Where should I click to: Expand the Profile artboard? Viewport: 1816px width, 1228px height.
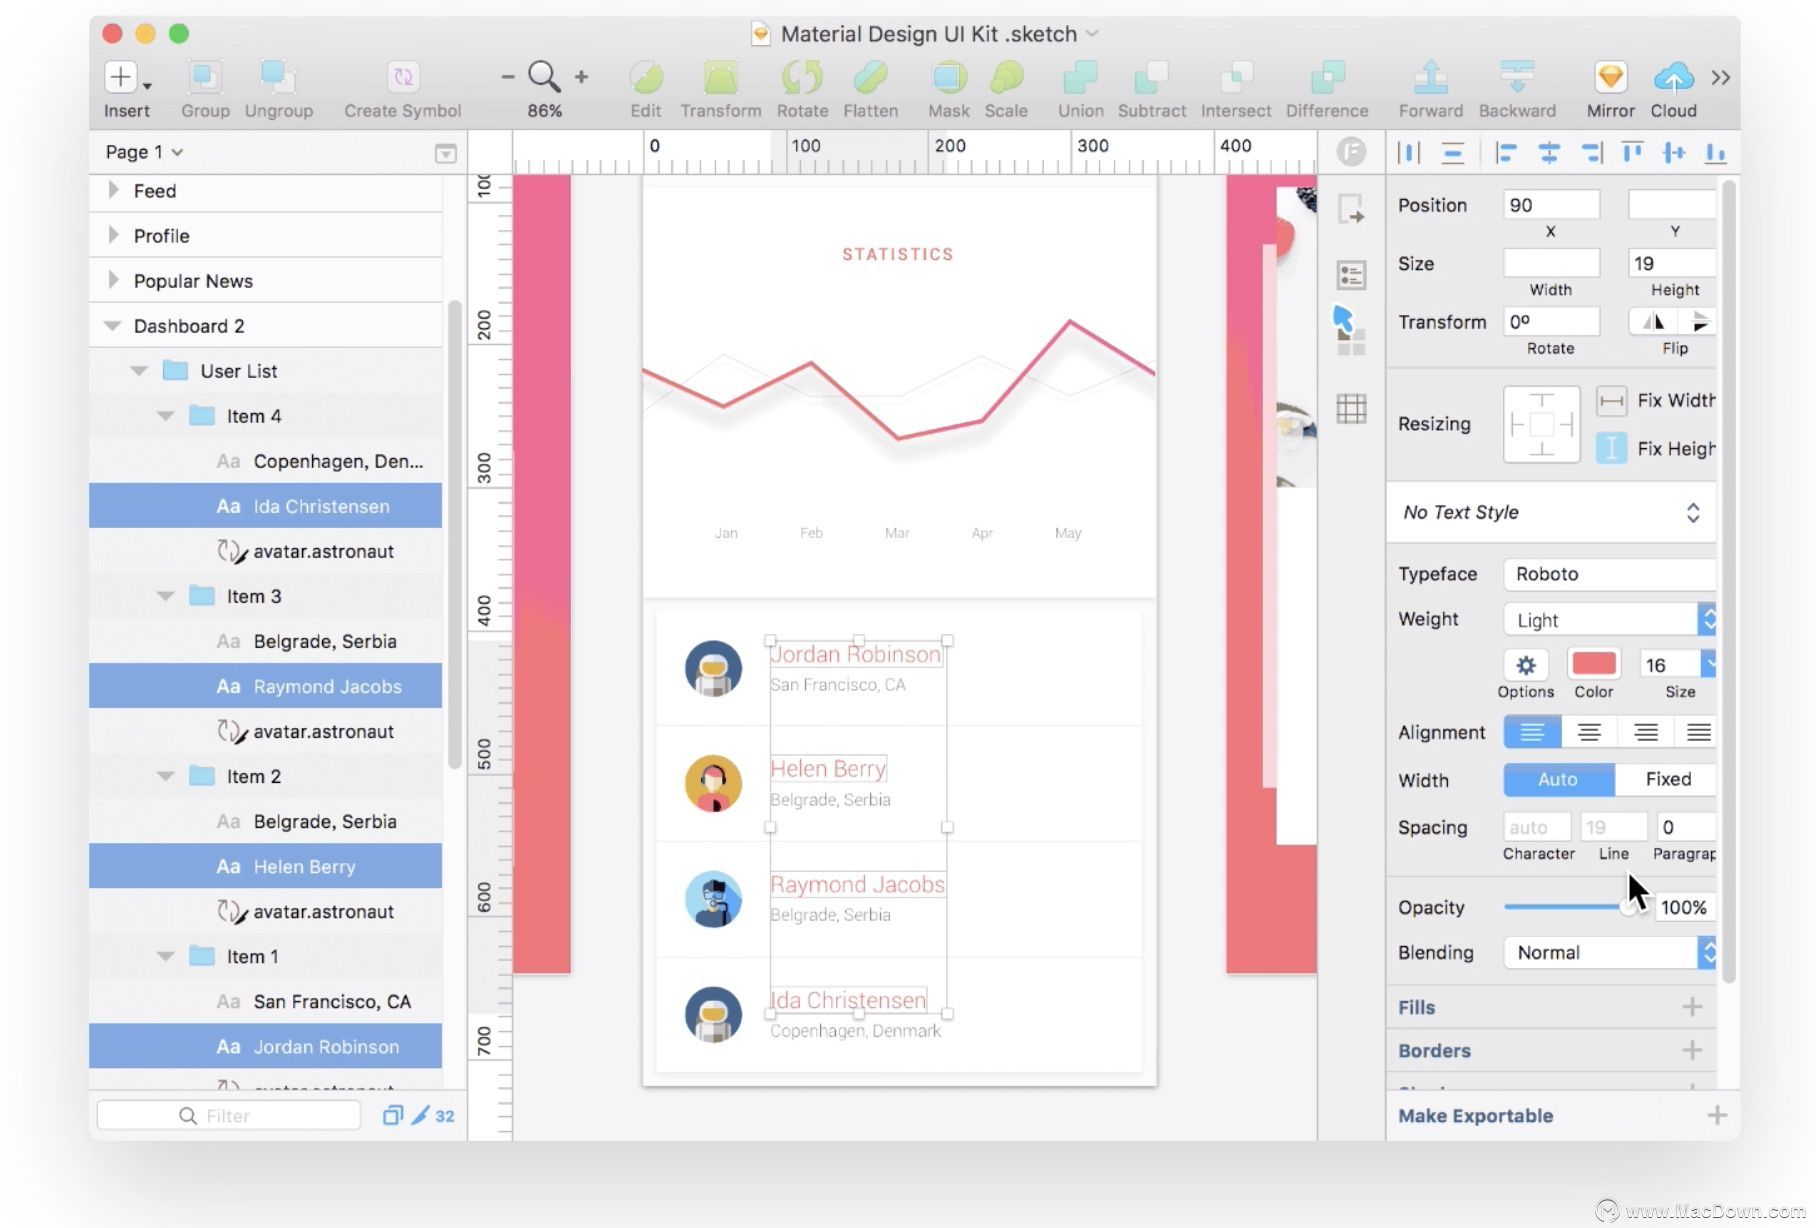coord(113,235)
